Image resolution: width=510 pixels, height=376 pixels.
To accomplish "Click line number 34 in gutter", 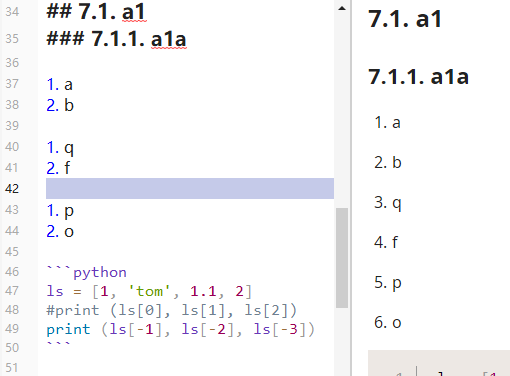I will point(12,12).
